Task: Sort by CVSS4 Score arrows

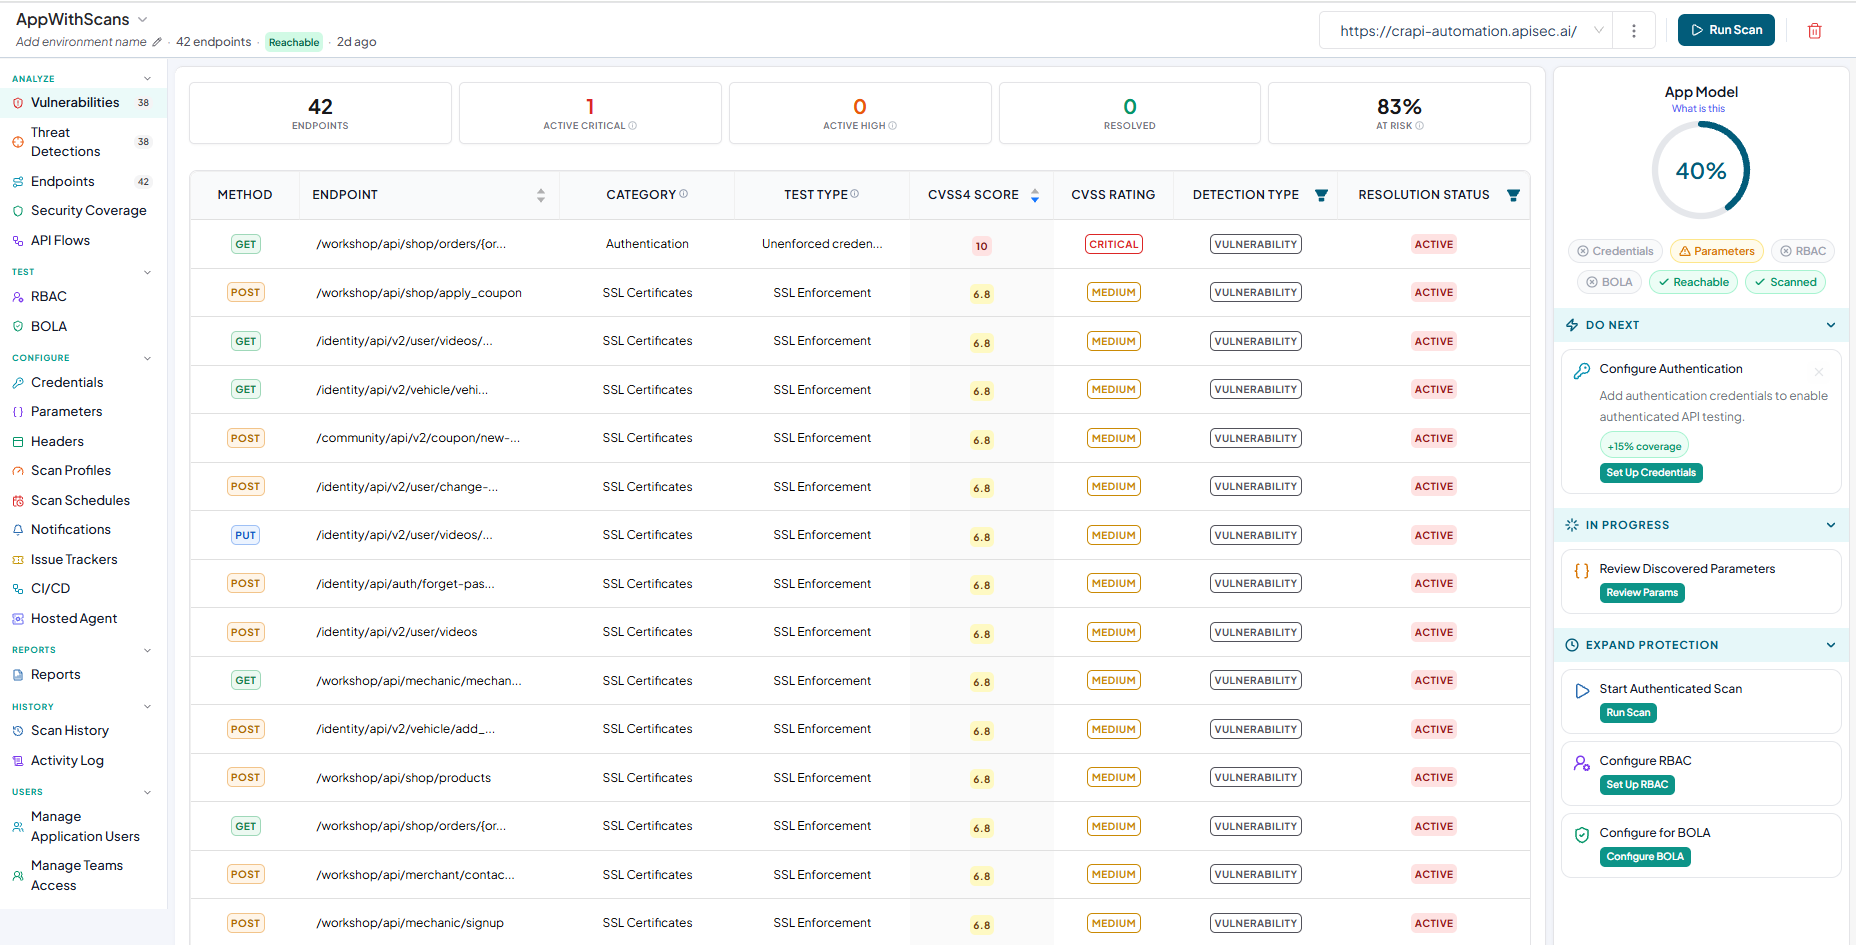Action: point(1035,195)
